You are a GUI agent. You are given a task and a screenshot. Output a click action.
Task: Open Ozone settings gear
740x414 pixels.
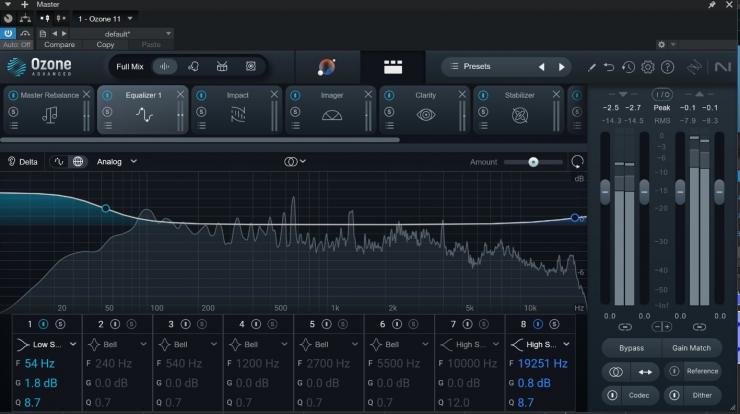647,67
